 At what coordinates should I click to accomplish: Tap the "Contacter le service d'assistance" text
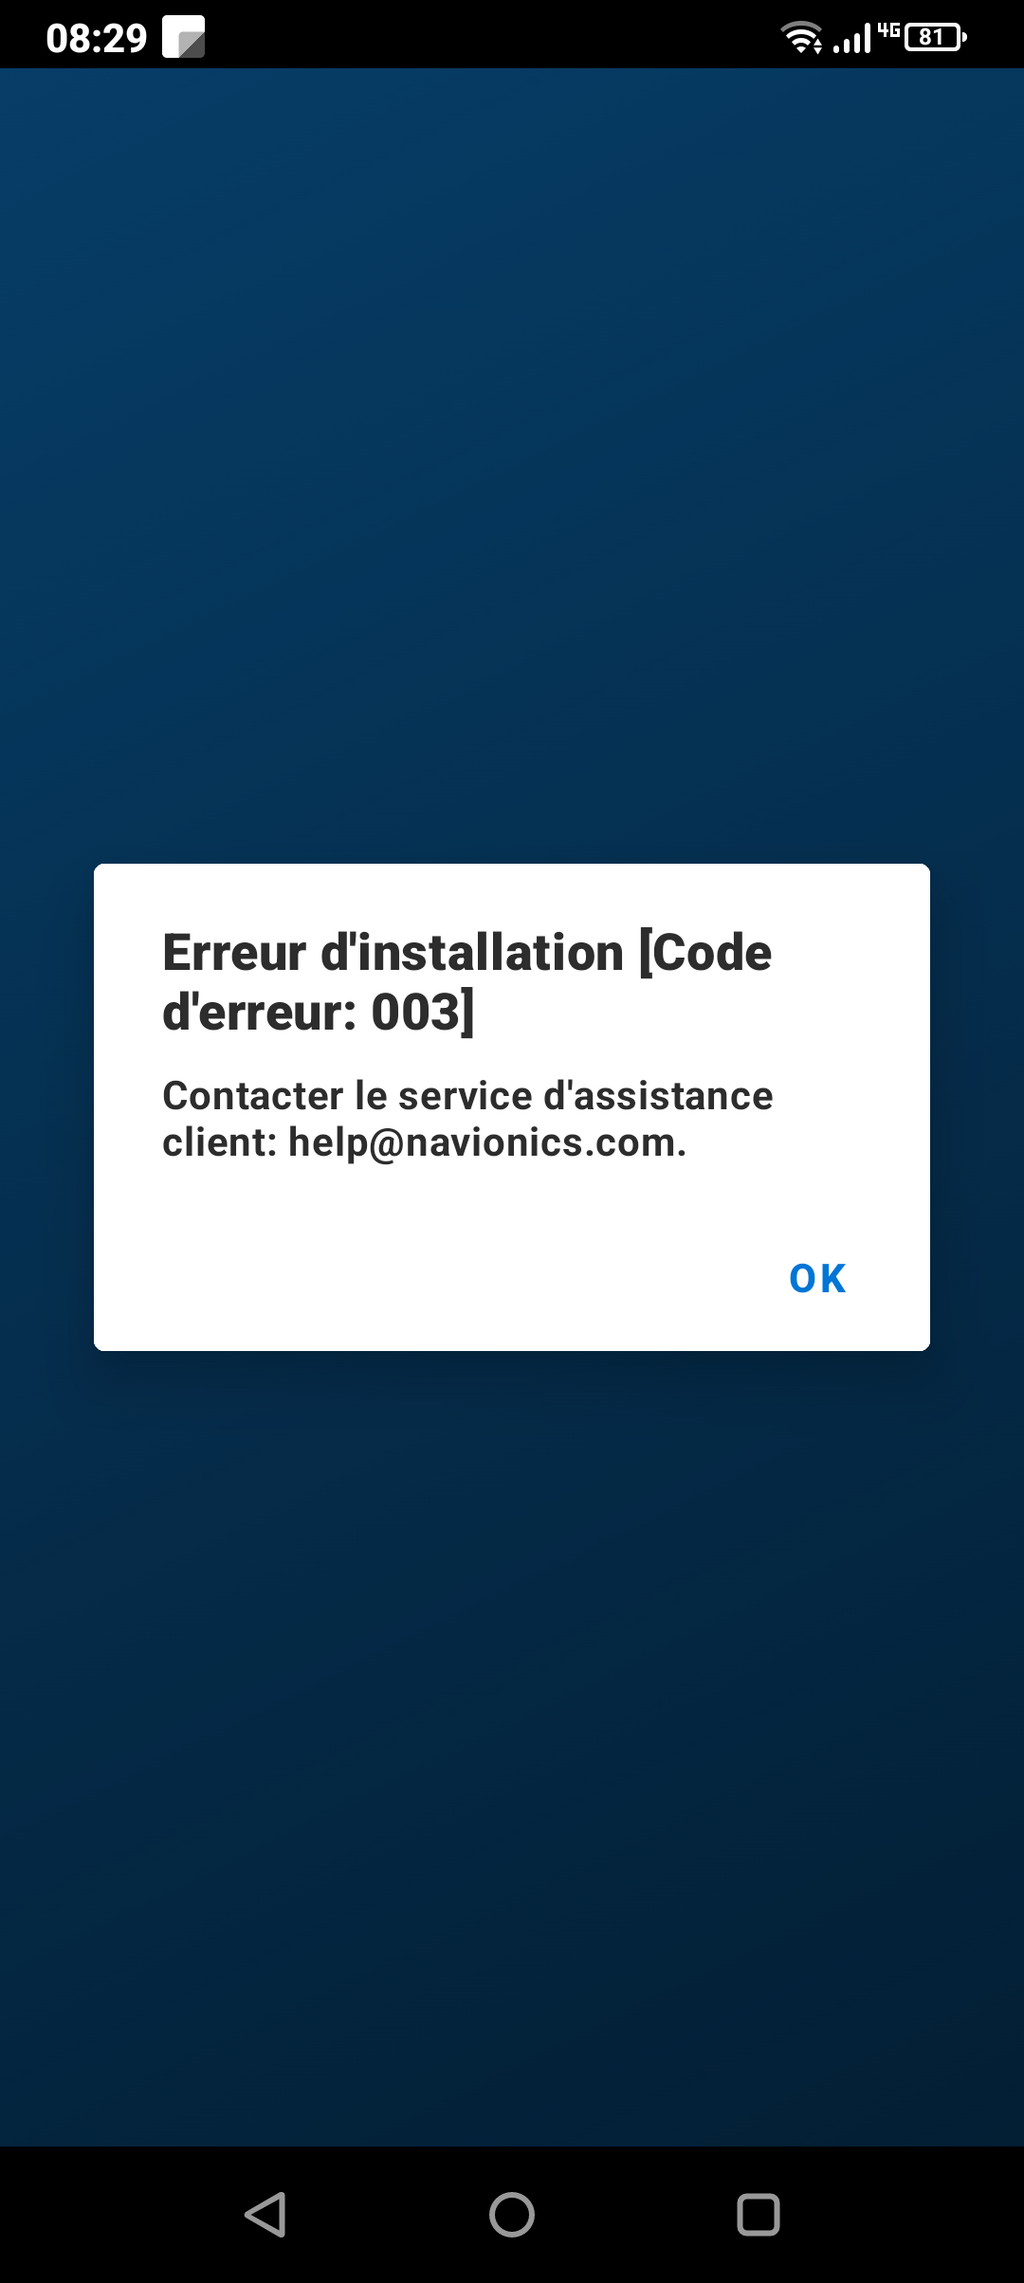point(468,1095)
